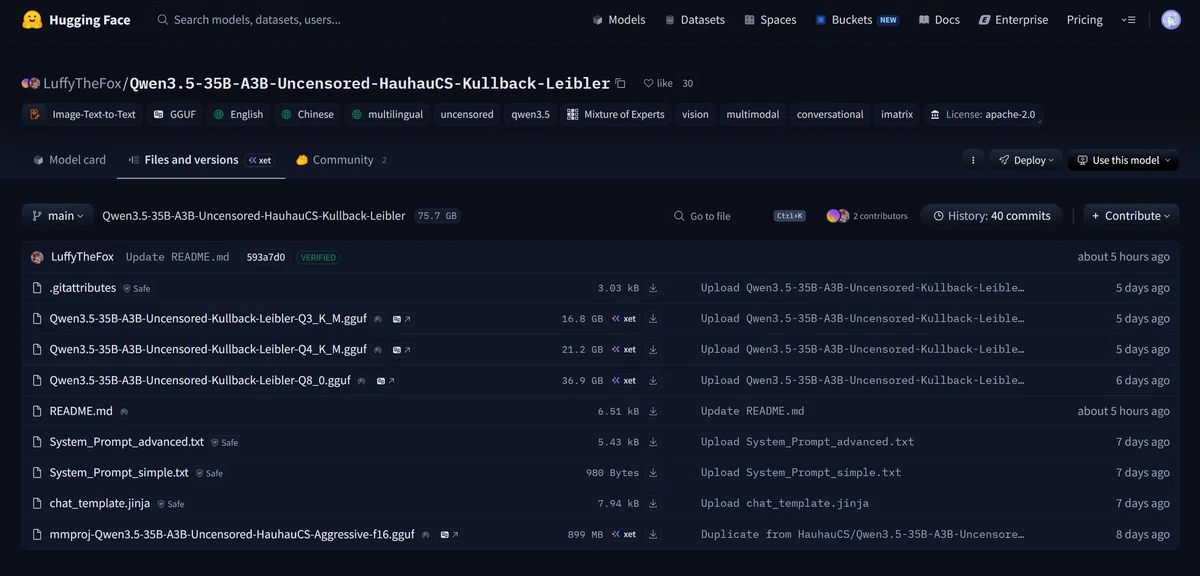Click the imatrix tag
Viewport: 1200px width, 576px height.
coord(897,114)
